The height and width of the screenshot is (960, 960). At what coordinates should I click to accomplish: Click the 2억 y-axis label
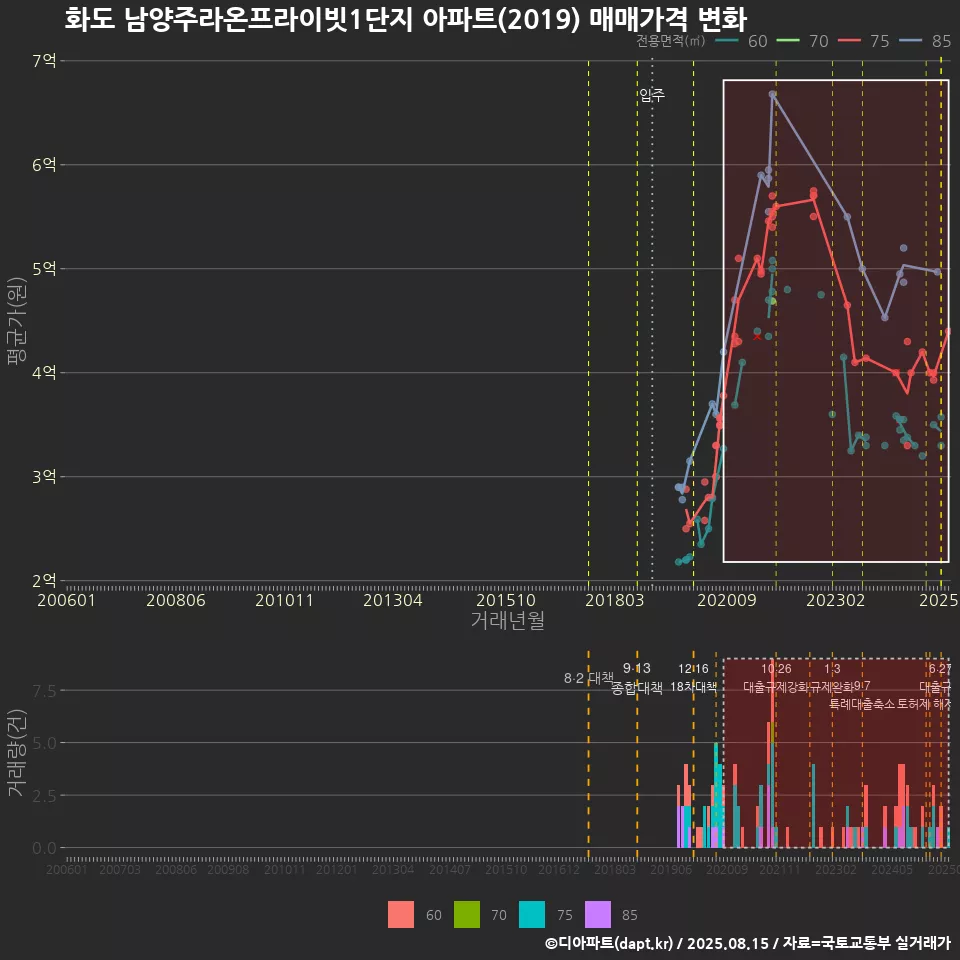tap(44, 580)
